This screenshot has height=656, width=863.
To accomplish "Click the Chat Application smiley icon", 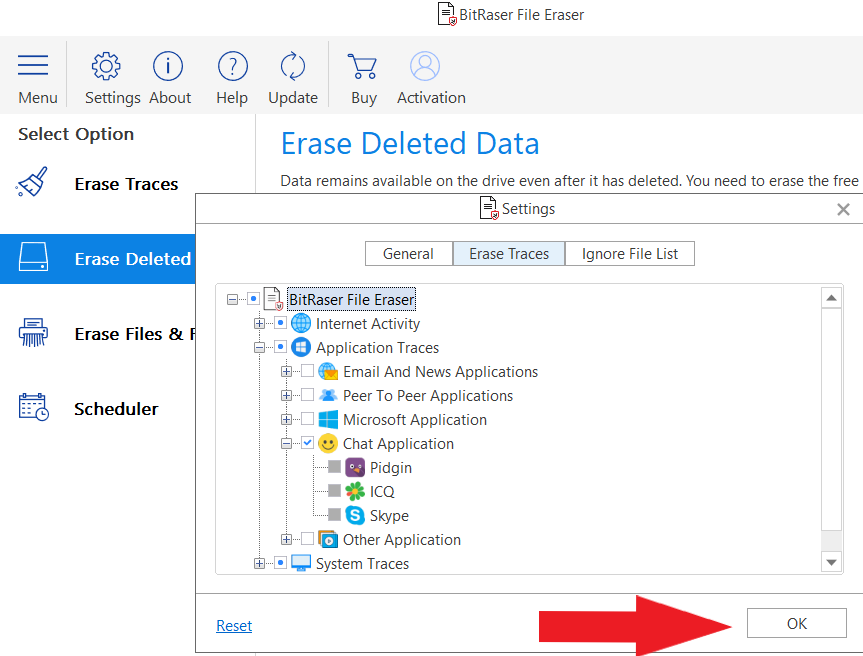I will pyautogui.click(x=328, y=444).
